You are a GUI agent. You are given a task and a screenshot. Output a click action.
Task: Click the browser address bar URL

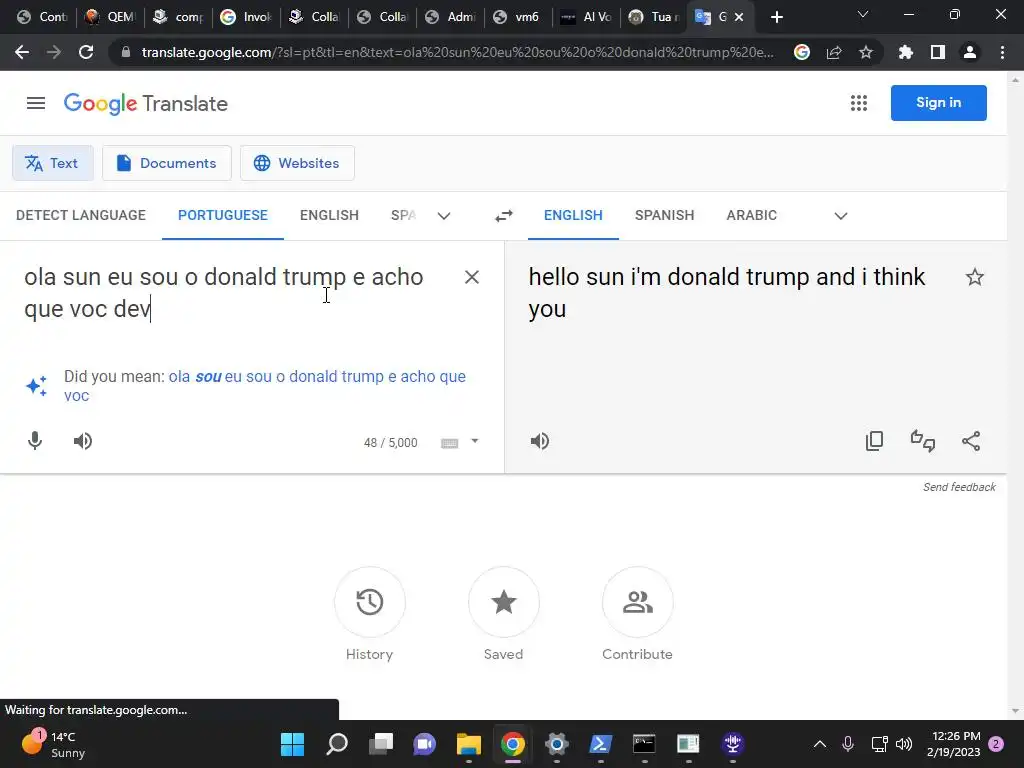457,52
